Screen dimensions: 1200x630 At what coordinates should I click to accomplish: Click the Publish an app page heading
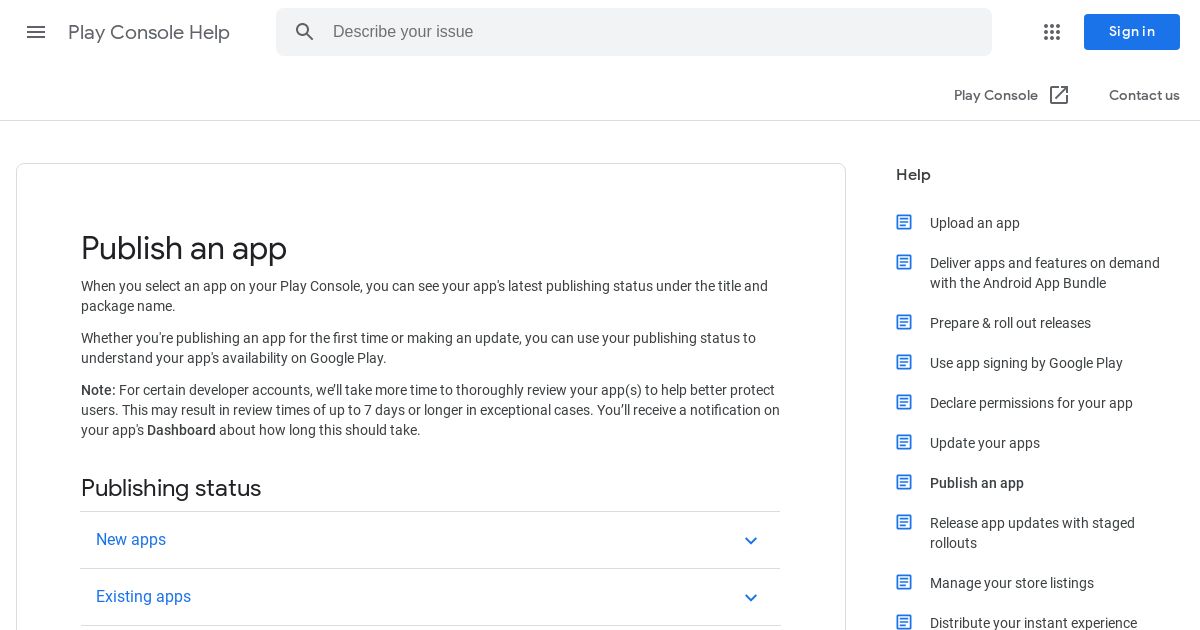184,248
